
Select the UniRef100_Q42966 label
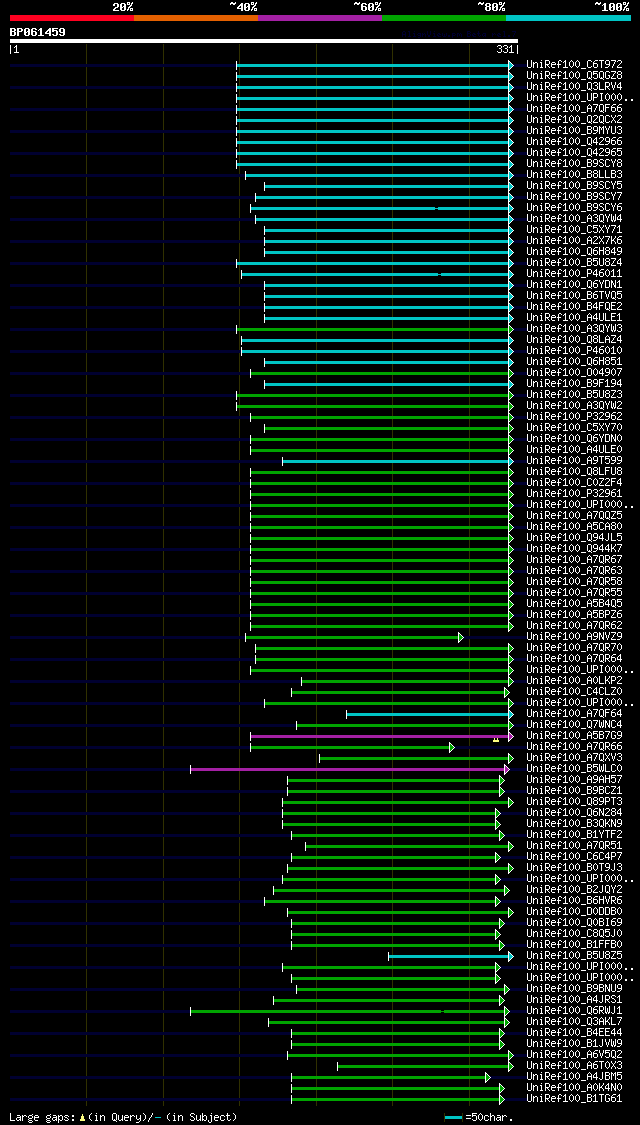click(574, 141)
